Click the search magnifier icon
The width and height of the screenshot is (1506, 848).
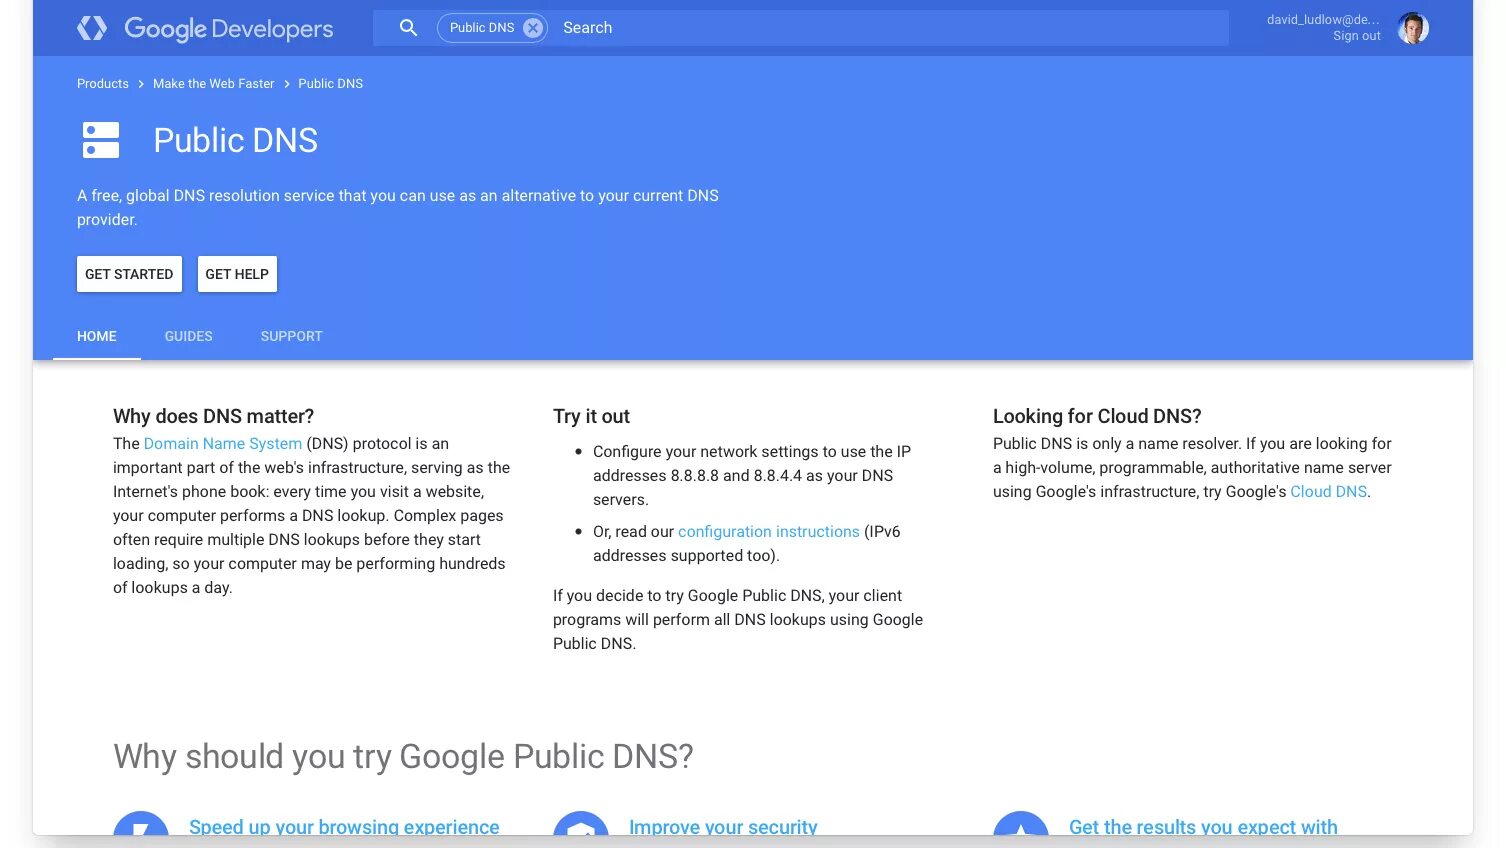408,28
